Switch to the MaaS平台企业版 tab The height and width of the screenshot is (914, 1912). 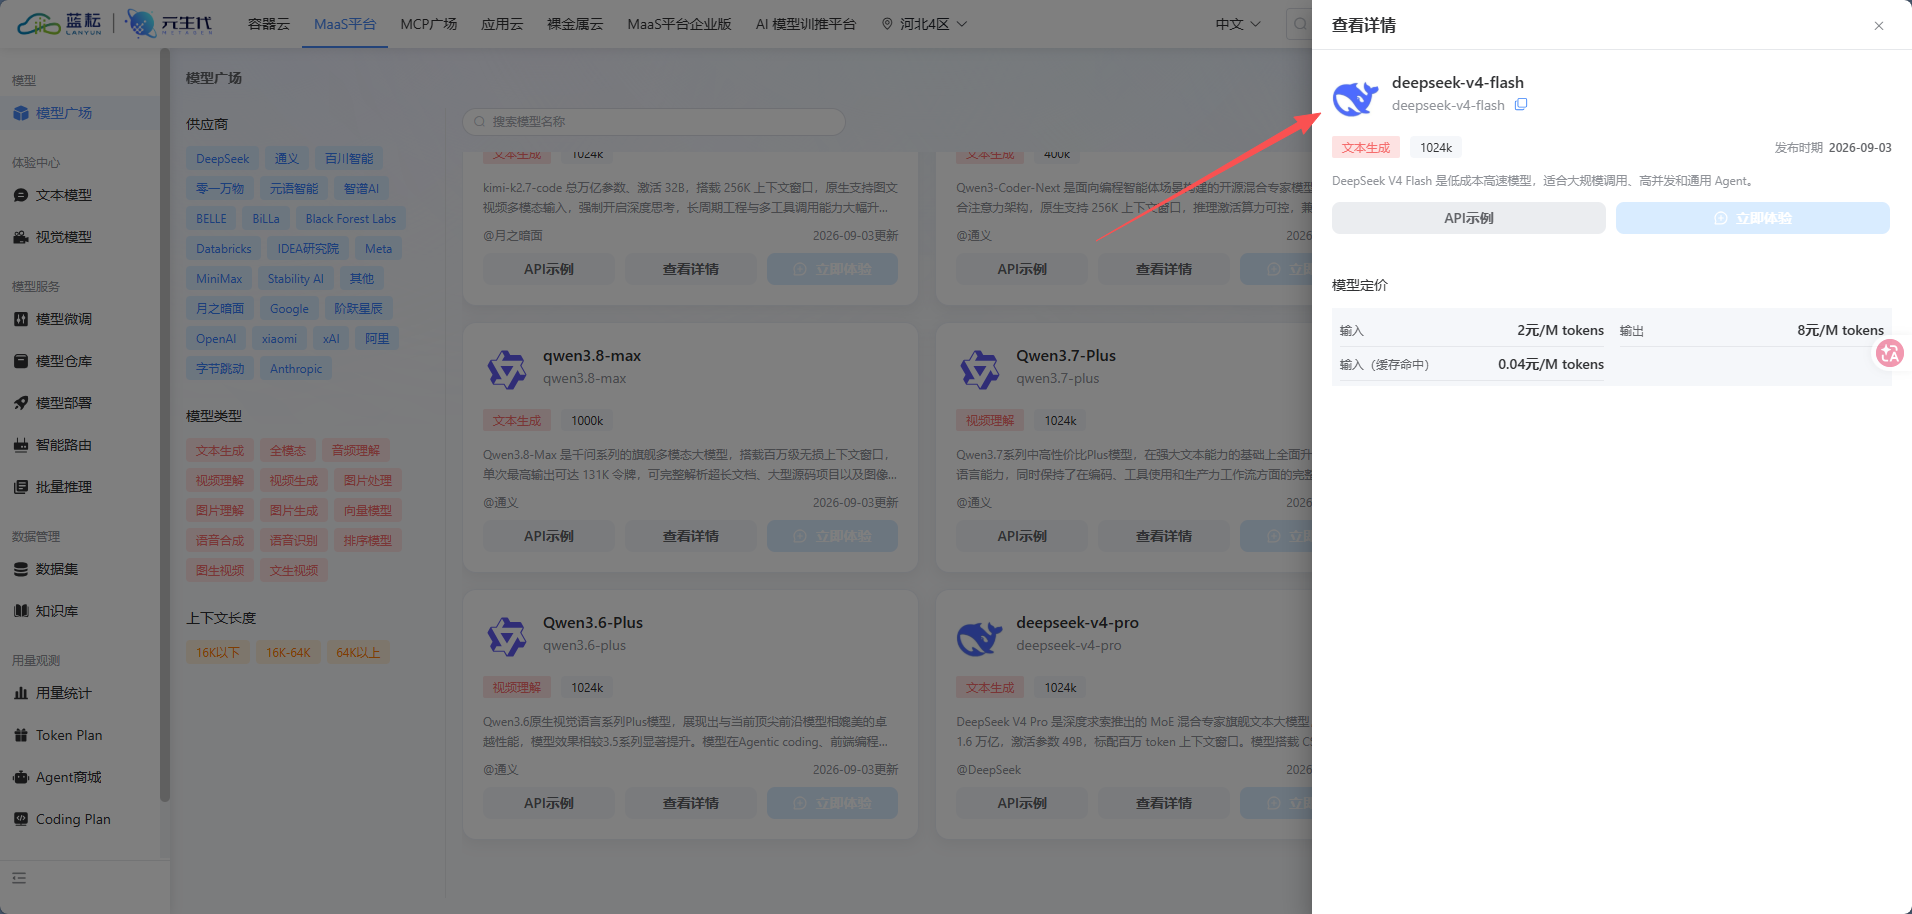click(680, 24)
